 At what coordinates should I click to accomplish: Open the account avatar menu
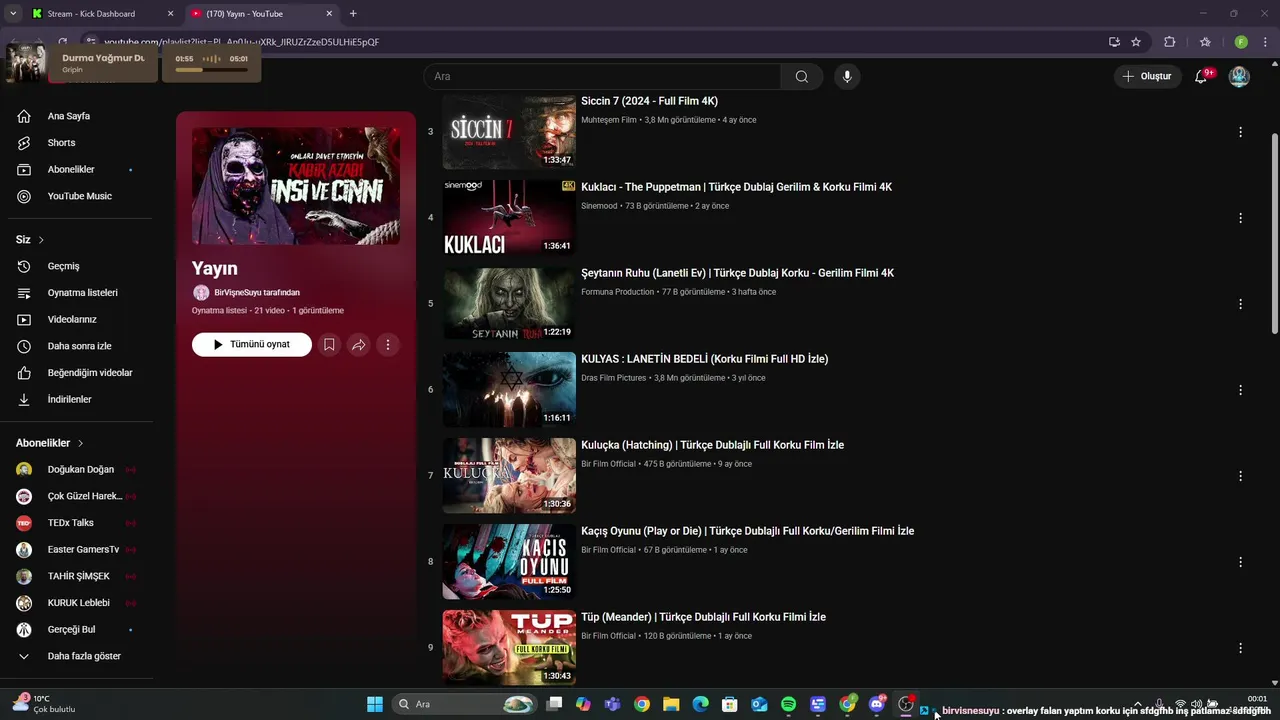pos(1239,77)
